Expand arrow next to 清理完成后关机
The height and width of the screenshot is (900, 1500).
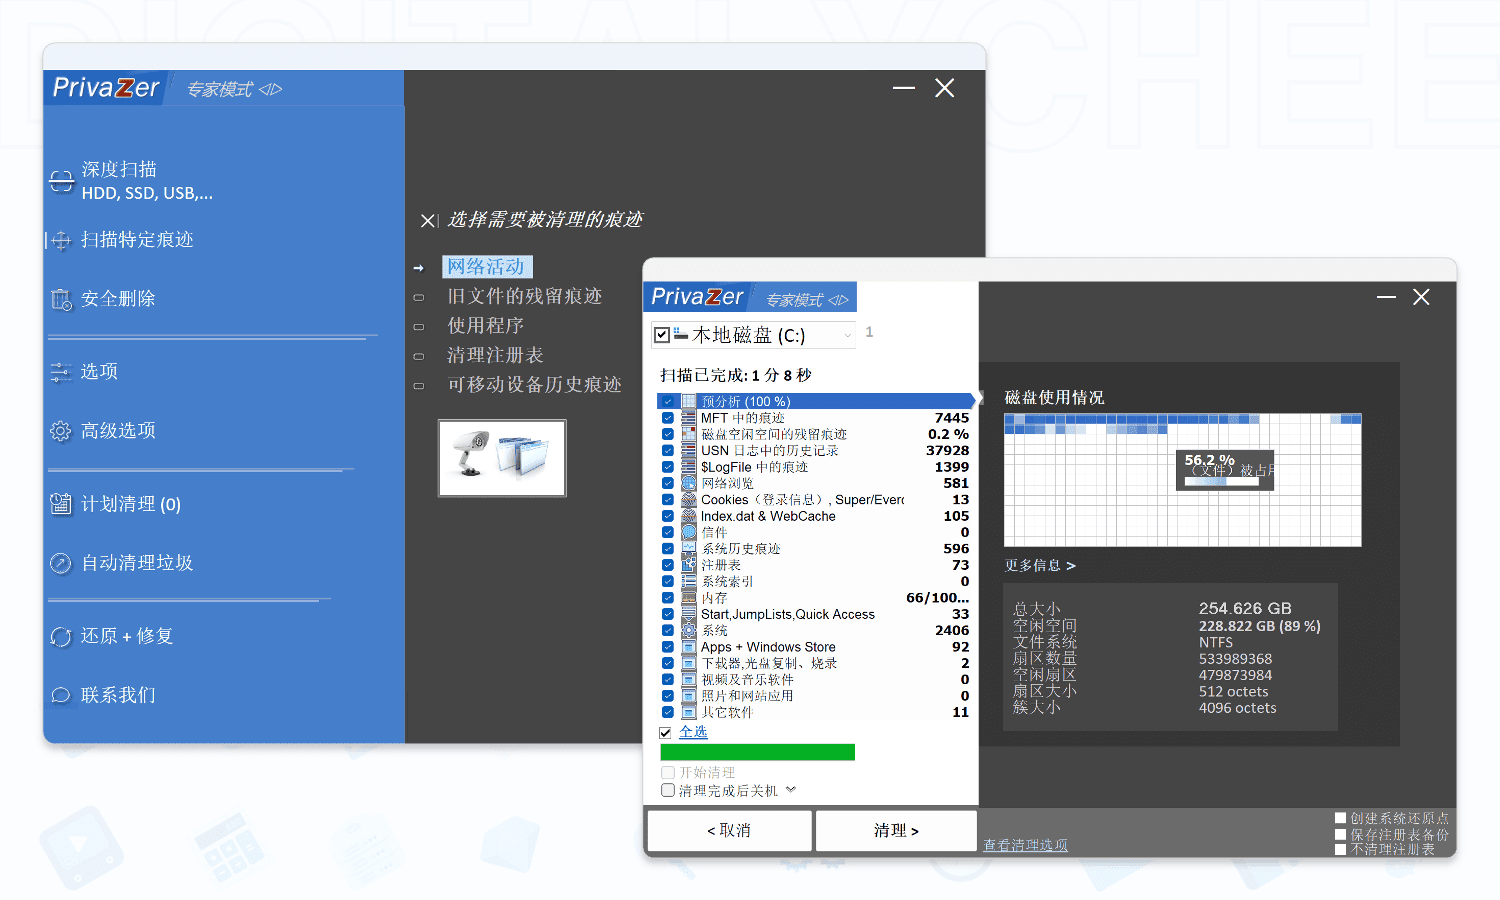[791, 790]
